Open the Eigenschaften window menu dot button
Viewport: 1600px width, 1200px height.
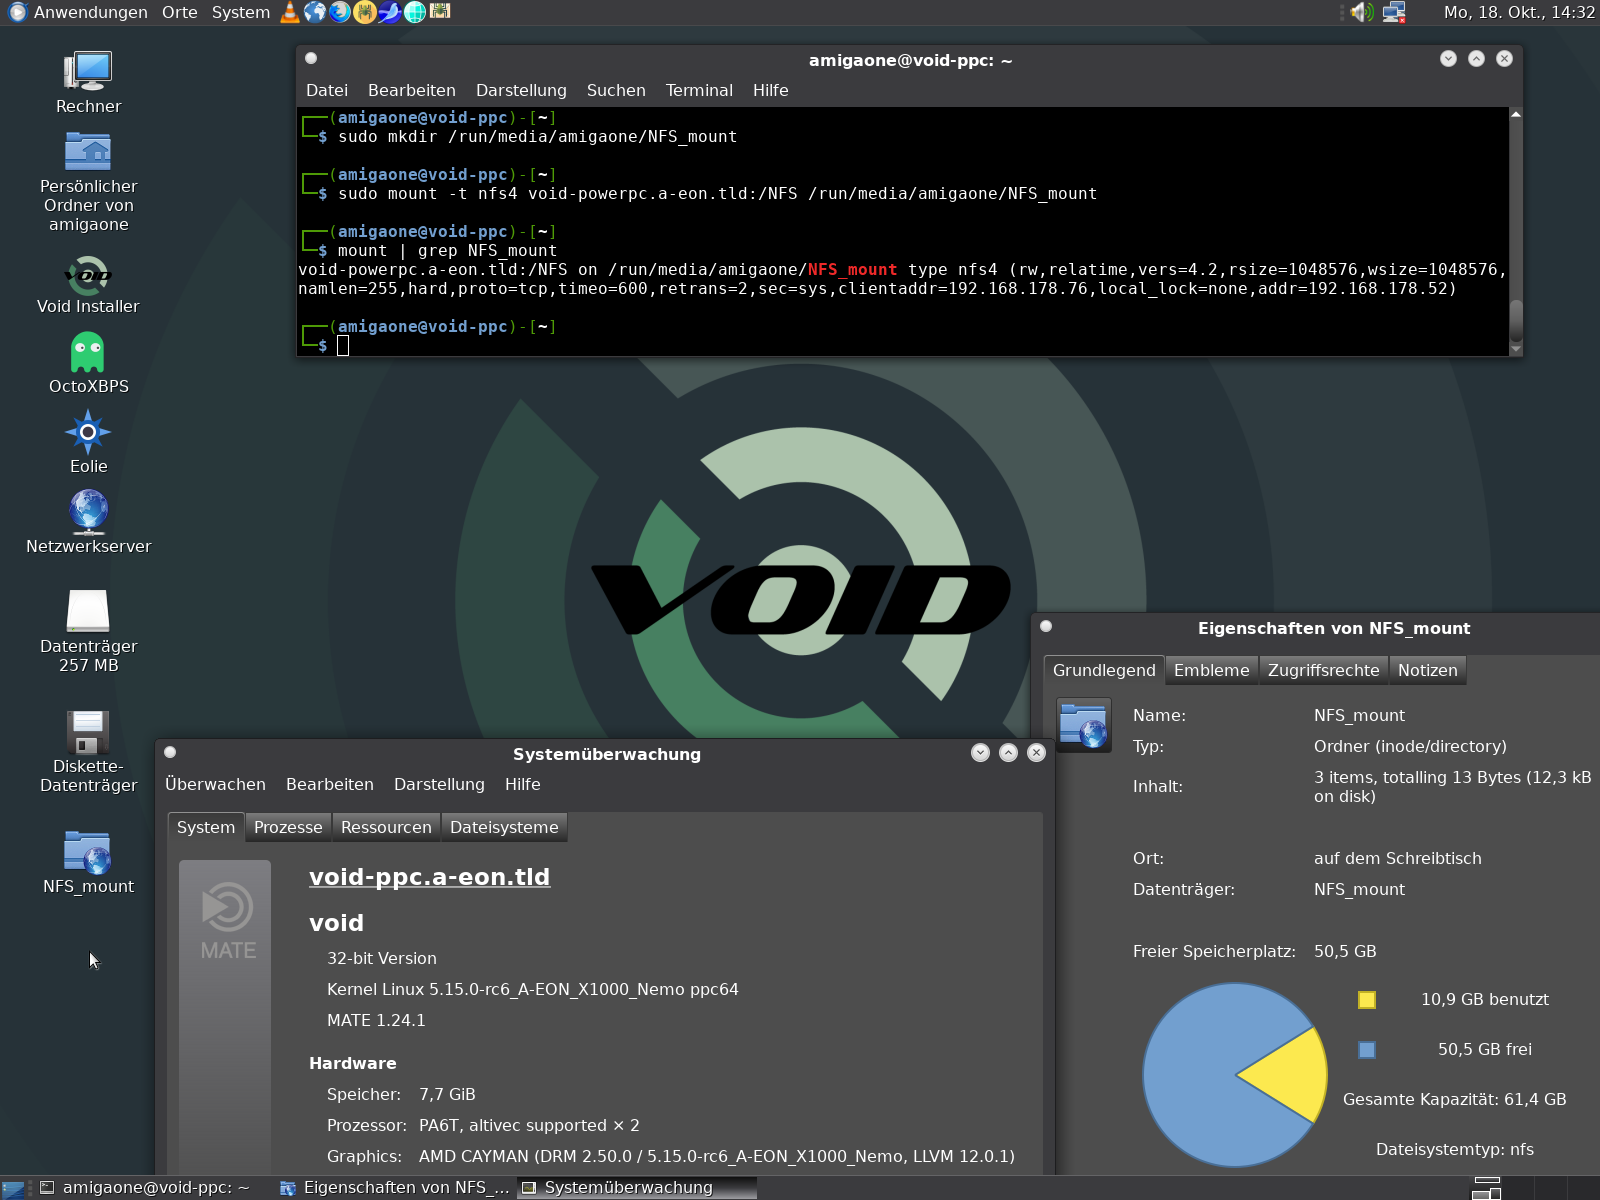click(x=1046, y=626)
